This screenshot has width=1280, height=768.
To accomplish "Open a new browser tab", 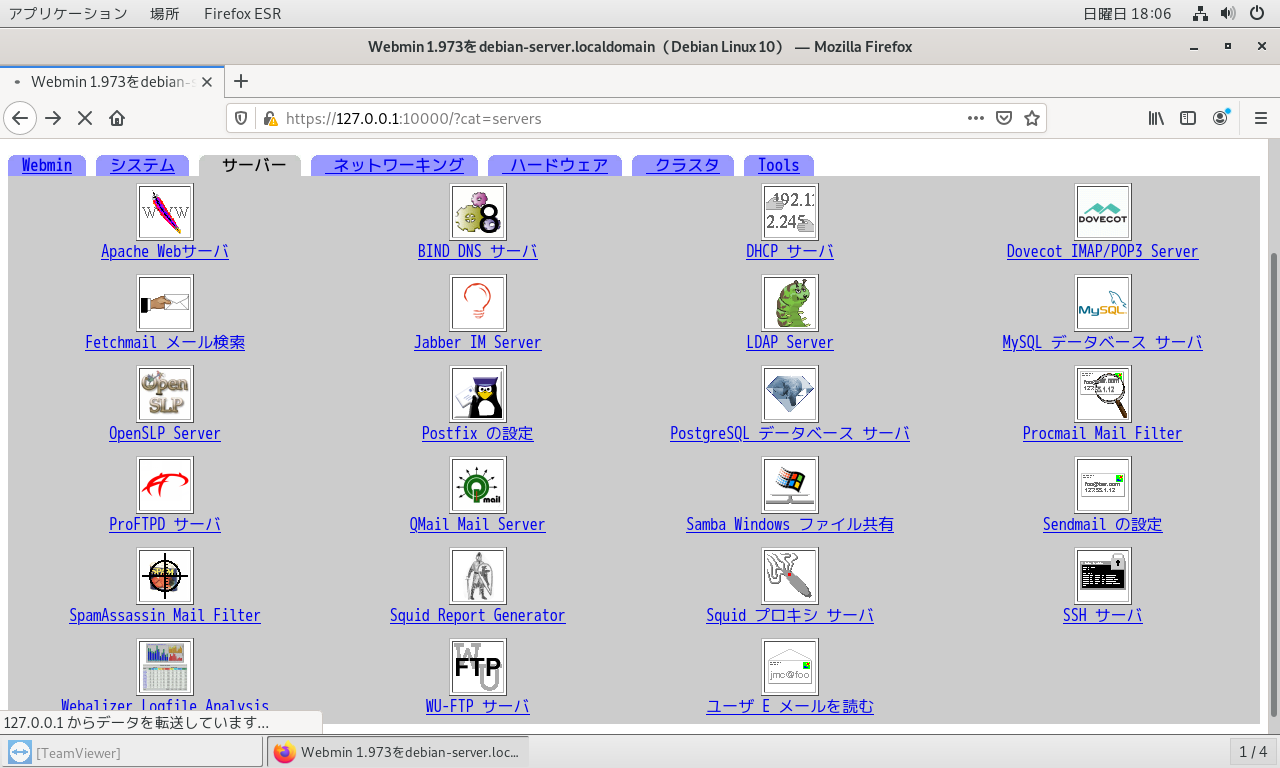I will point(240,81).
